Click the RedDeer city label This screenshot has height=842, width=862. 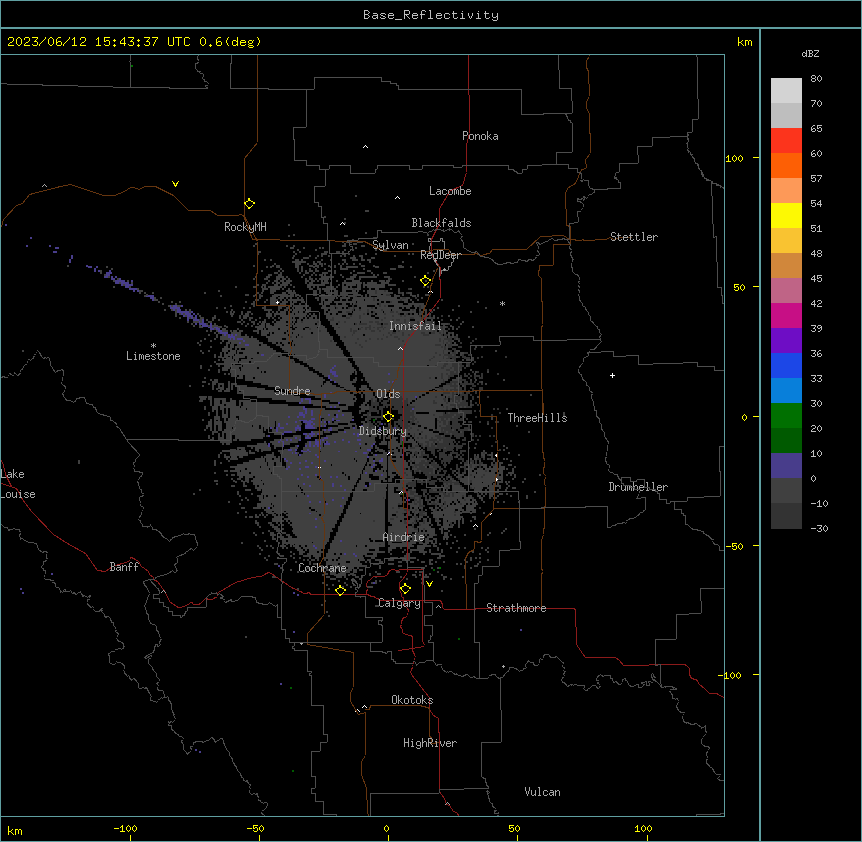pyautogui.click(x=440, y=255)
